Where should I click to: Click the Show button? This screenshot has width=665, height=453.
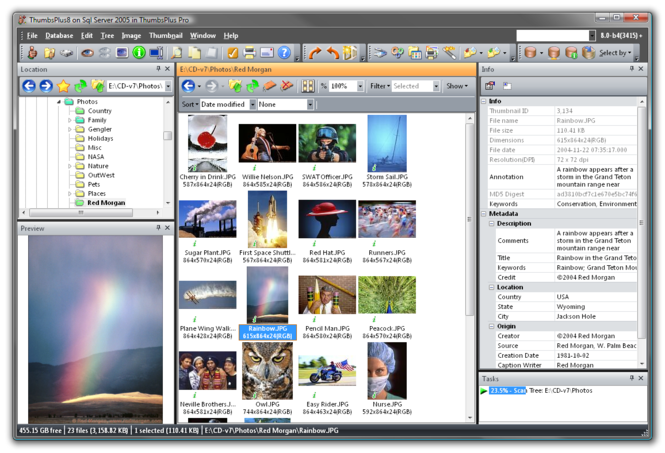tap(457, 86)
